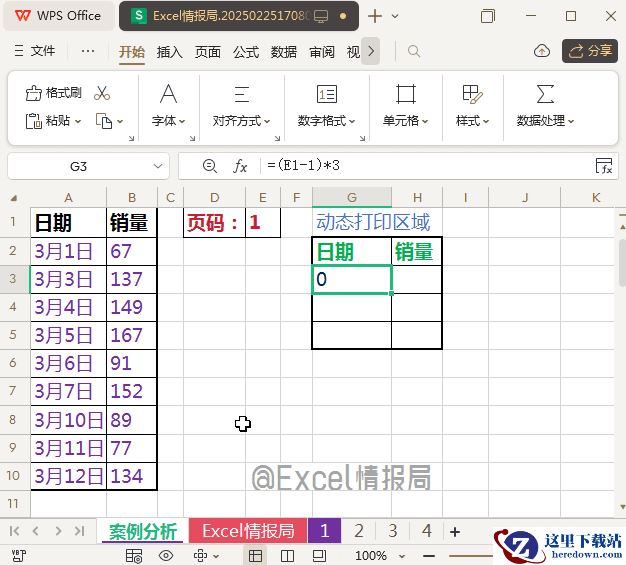Click the Excel情报局 document title tab
The width and height of the screenshot is (626, 565).
[x=239, y=16]
